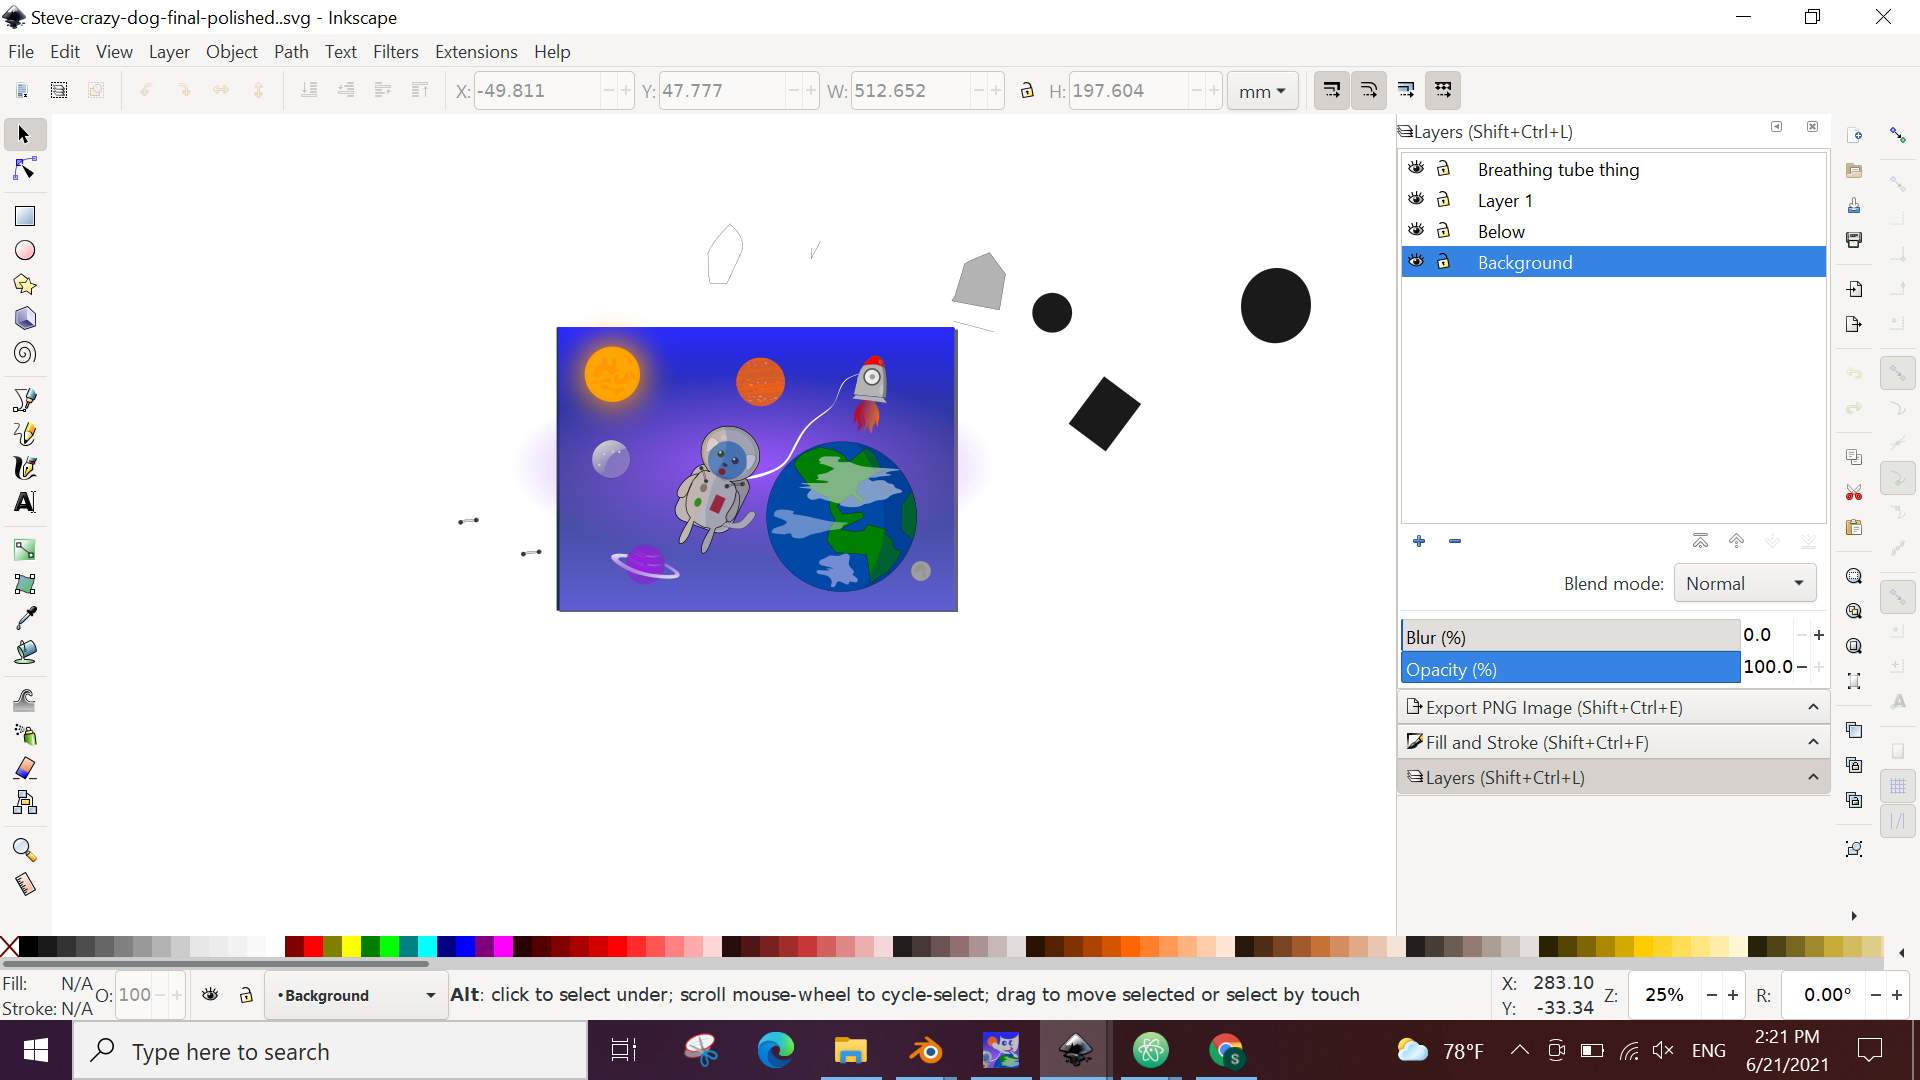Screen dimensions: 1920x1080
Task: Select the Spiral tool
Action: [25, 353]
